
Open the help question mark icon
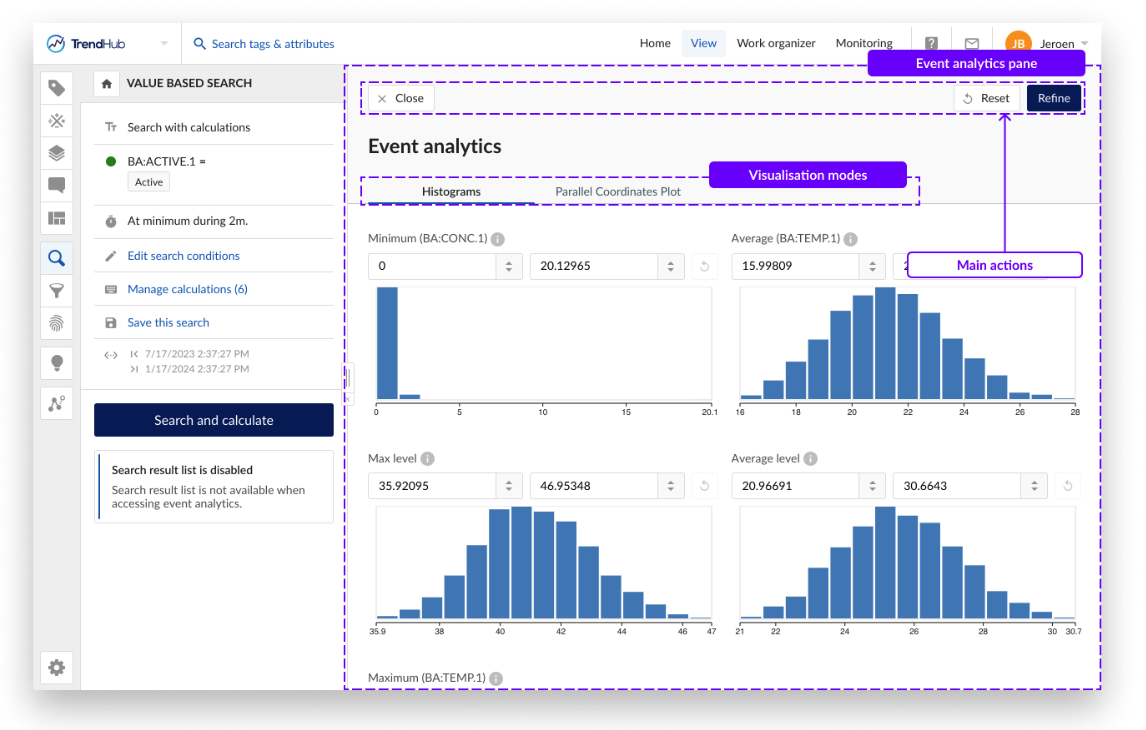tap(931, 44)
